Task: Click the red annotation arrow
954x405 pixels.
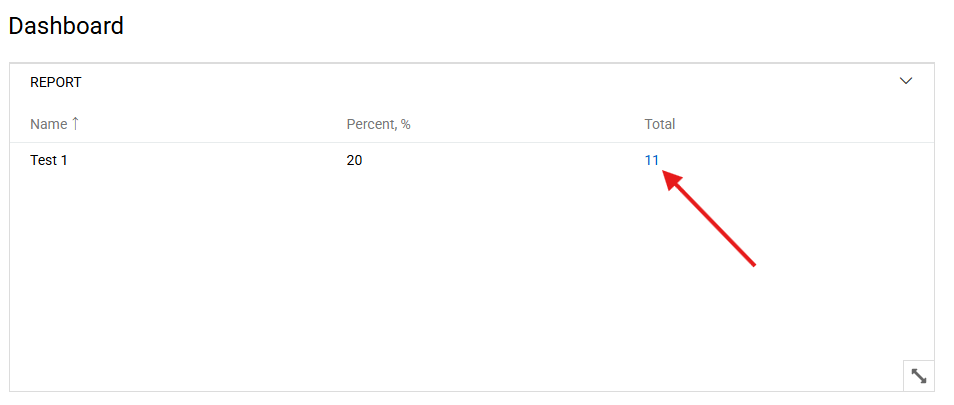Action: pos(710,220)
